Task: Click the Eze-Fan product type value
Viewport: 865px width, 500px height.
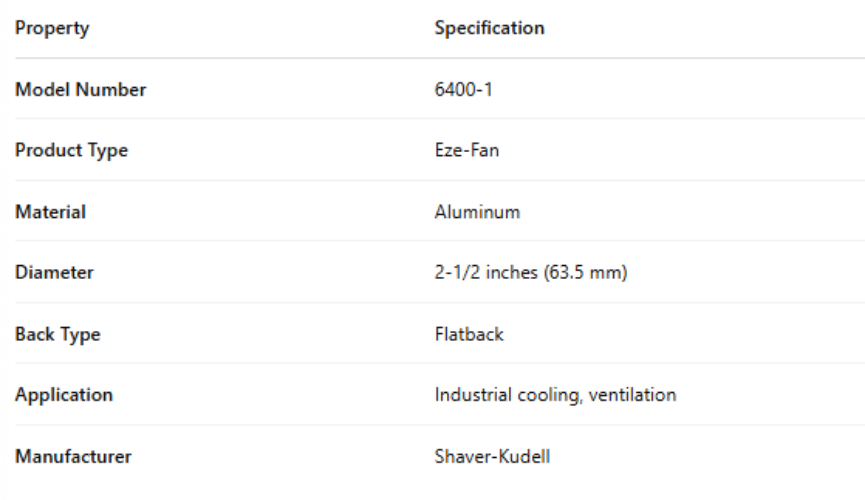Action: pyautogui.click(x=467, y=151)
